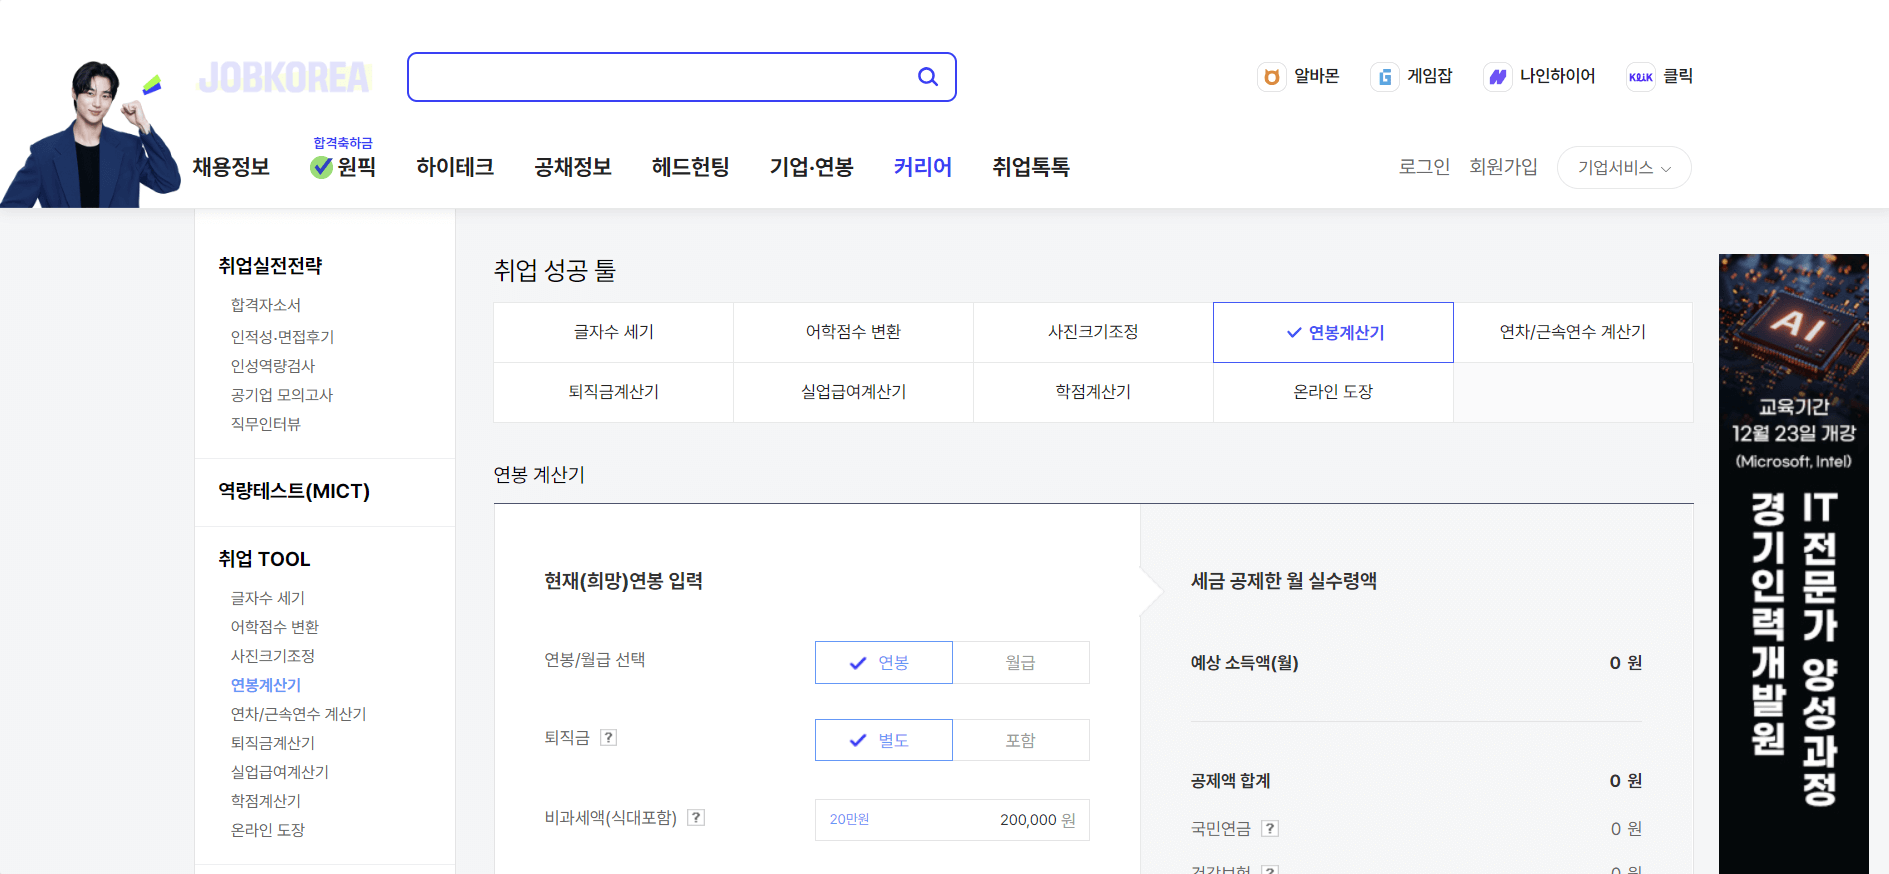The image size is (1889, 874).
Task: Select 퇴직금 별도 option
Action: [x=884, y=740]
